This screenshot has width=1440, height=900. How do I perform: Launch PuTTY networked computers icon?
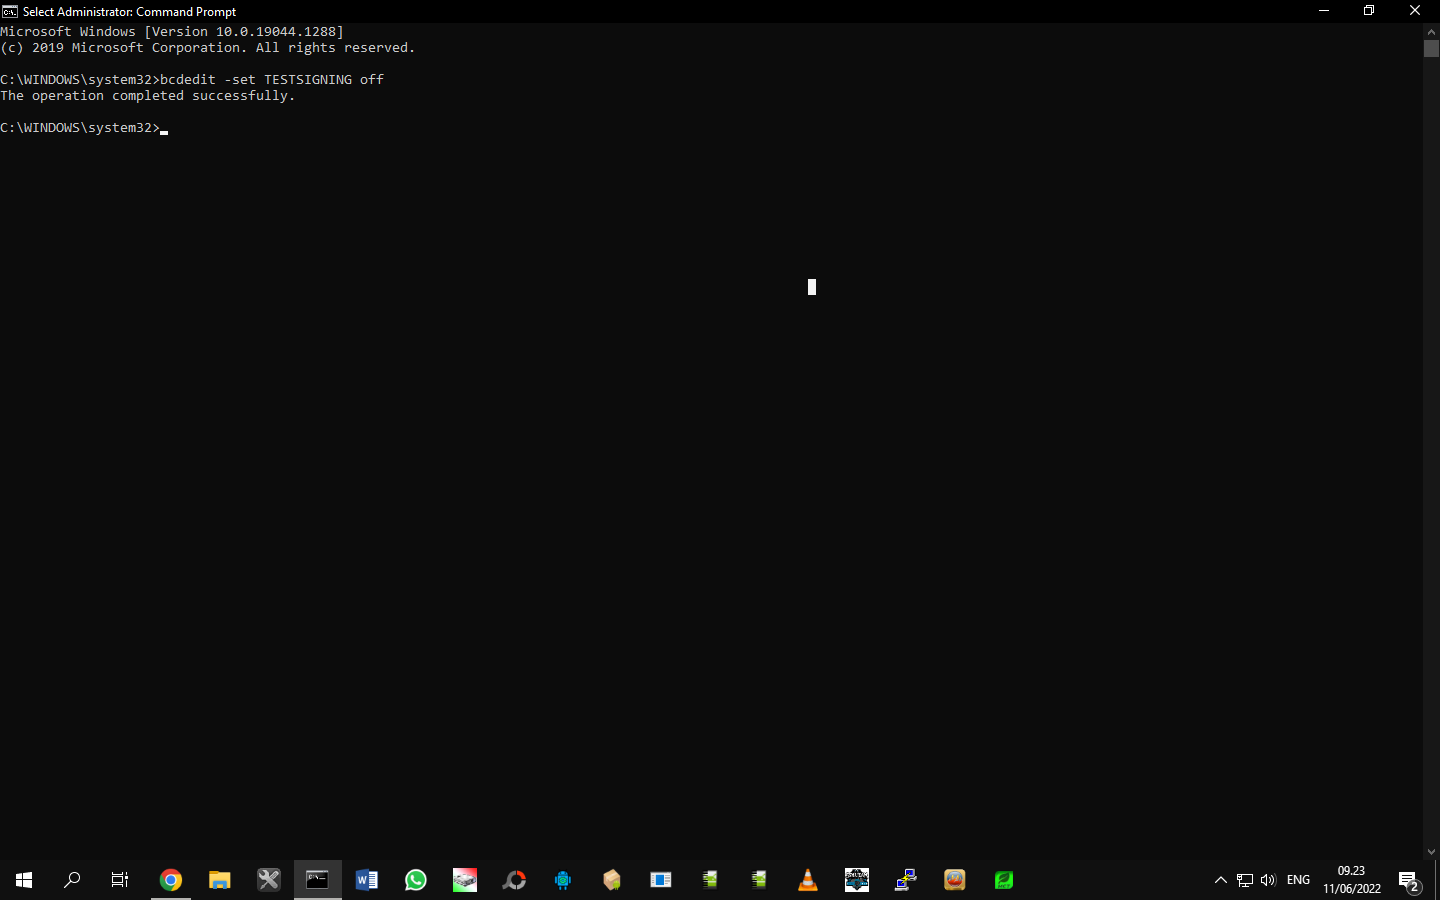tap(906, 880)
